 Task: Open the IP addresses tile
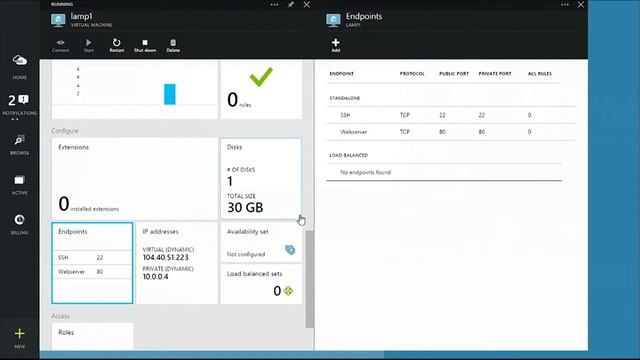(177, 263)
